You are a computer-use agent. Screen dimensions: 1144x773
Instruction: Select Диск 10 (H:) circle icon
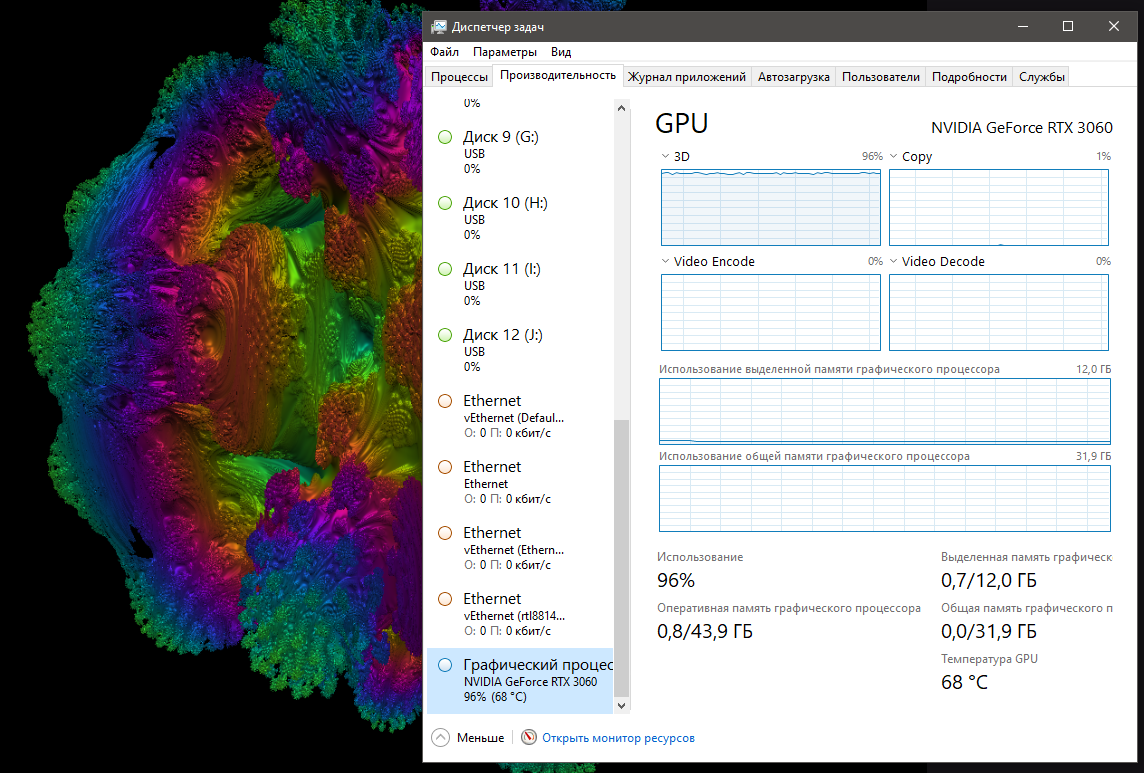[445, 203]
